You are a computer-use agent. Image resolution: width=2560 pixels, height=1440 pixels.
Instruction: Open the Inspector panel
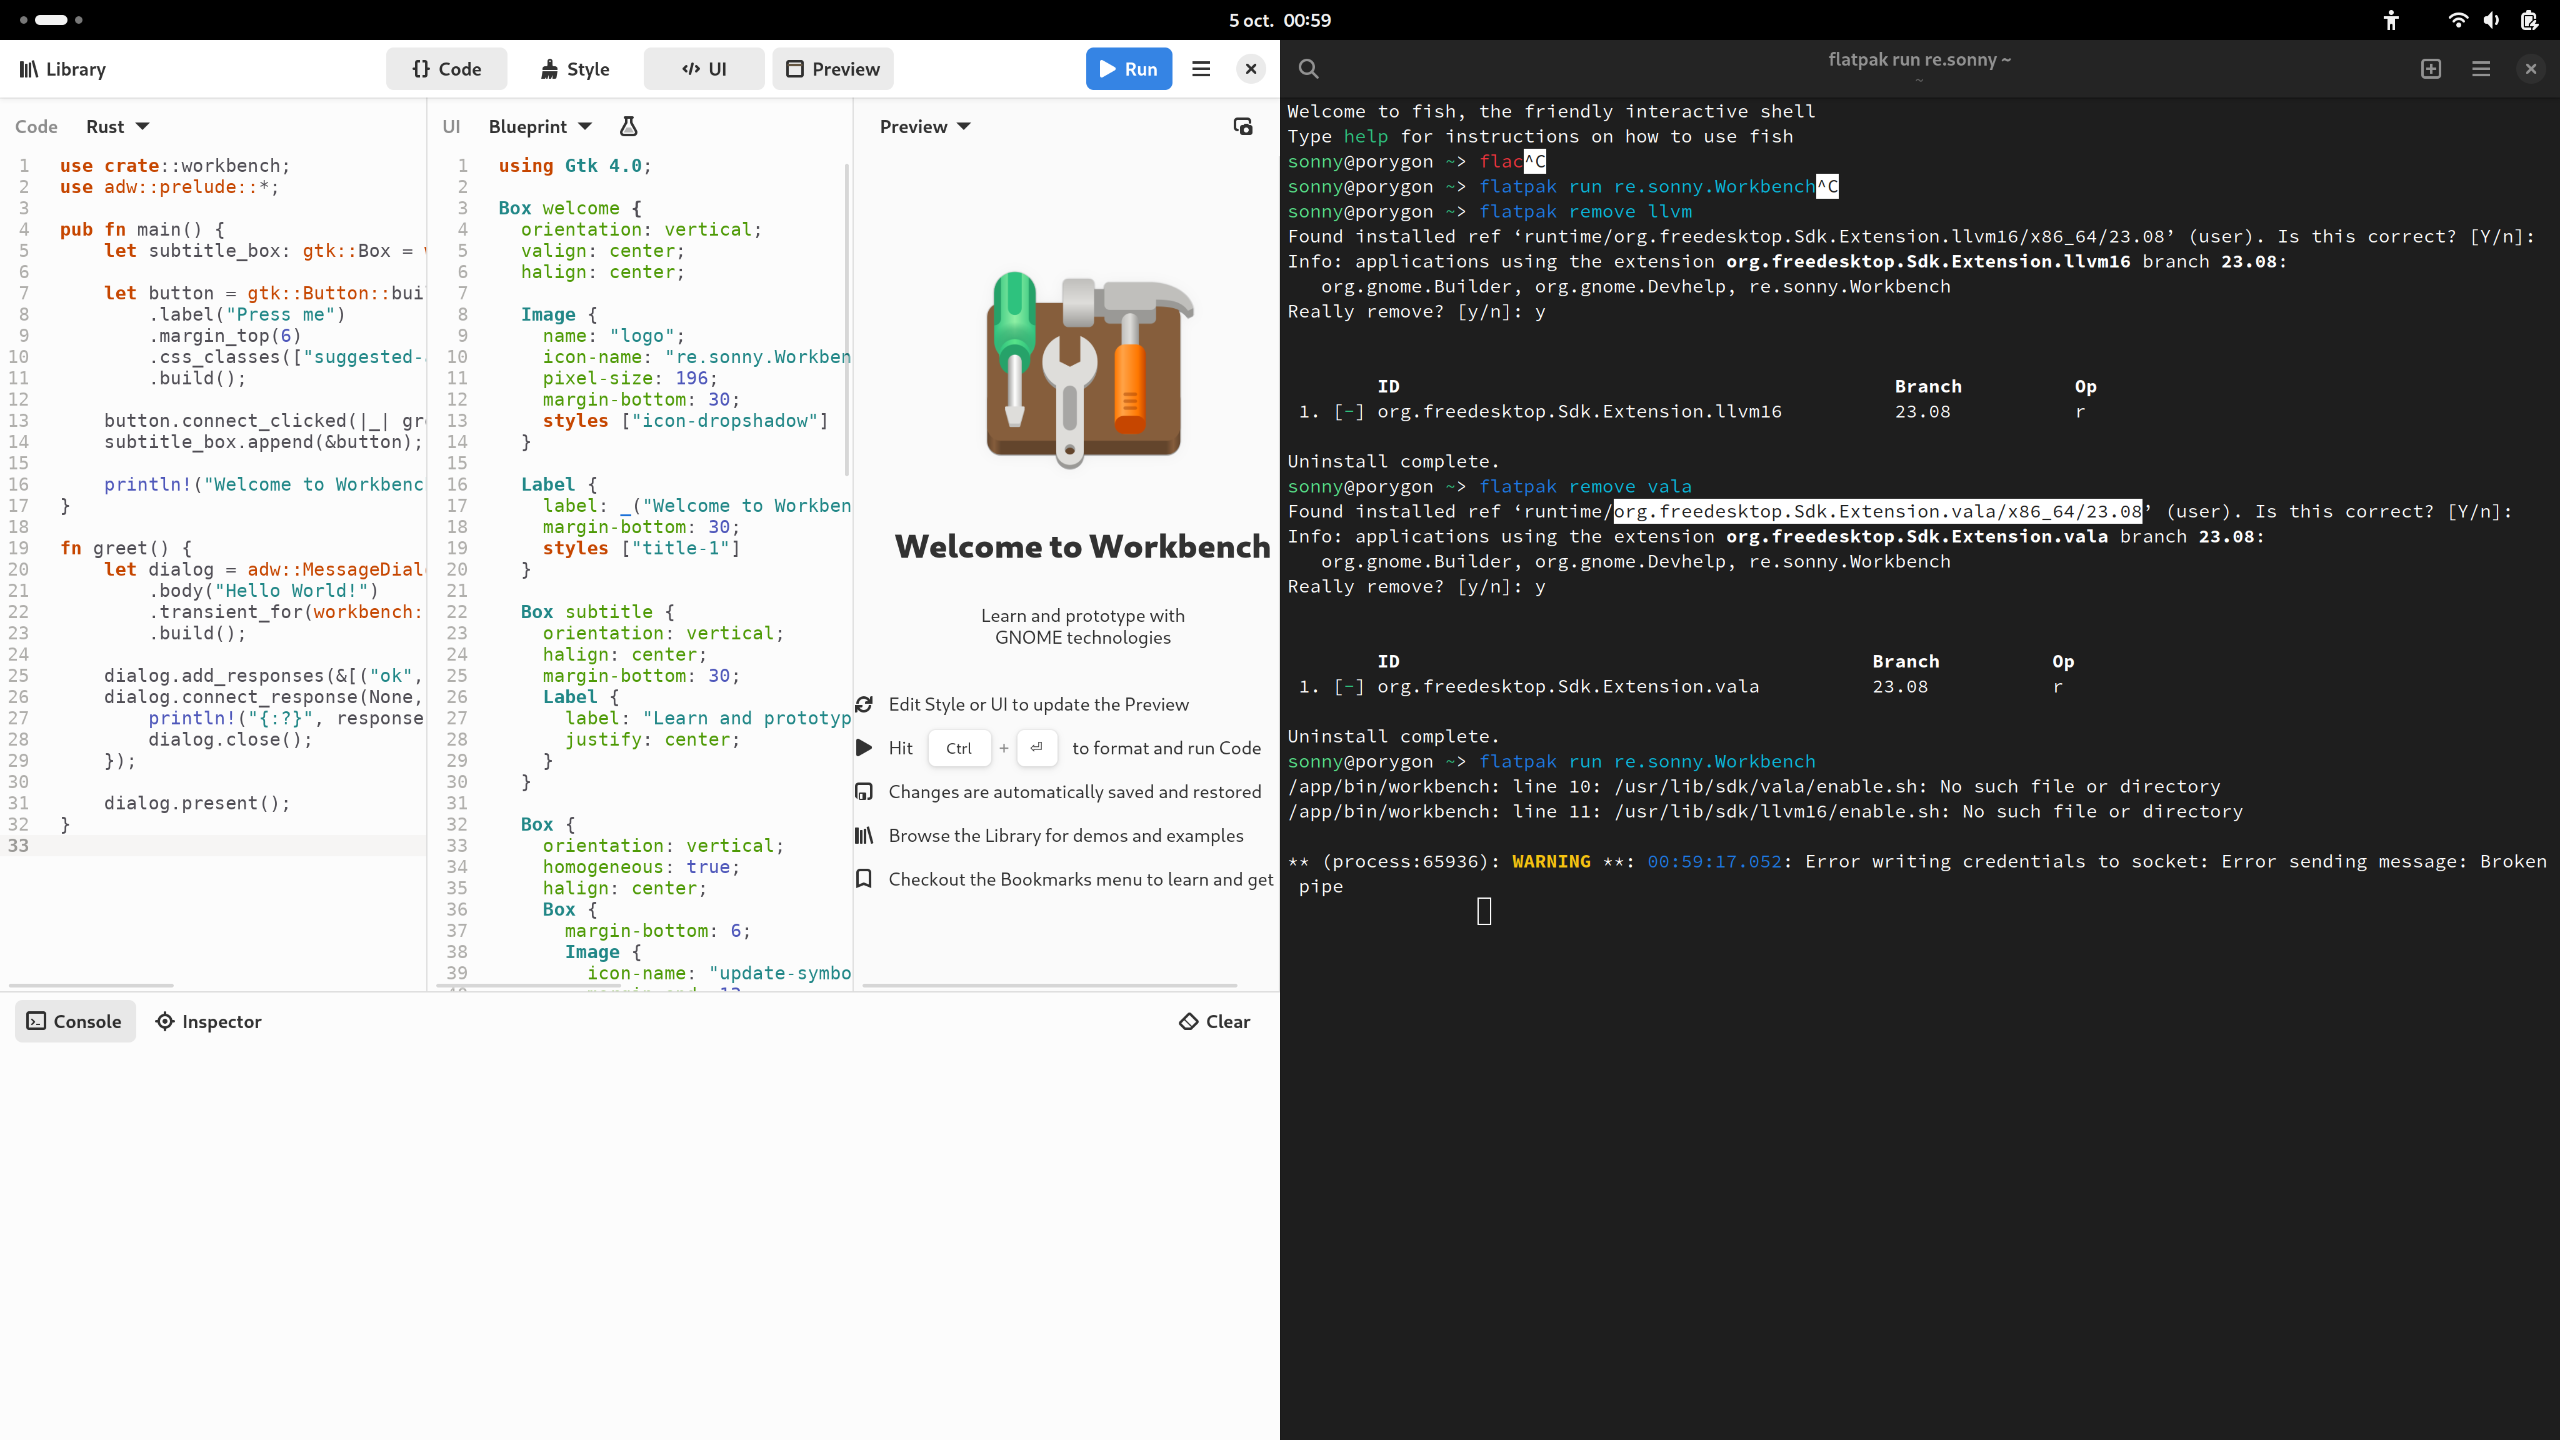coord(208,1021)
